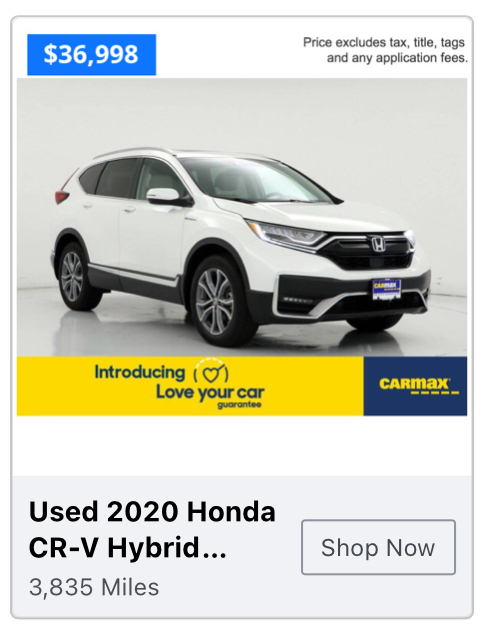Click the CarMax license plate on bumper

click(387, 289)
